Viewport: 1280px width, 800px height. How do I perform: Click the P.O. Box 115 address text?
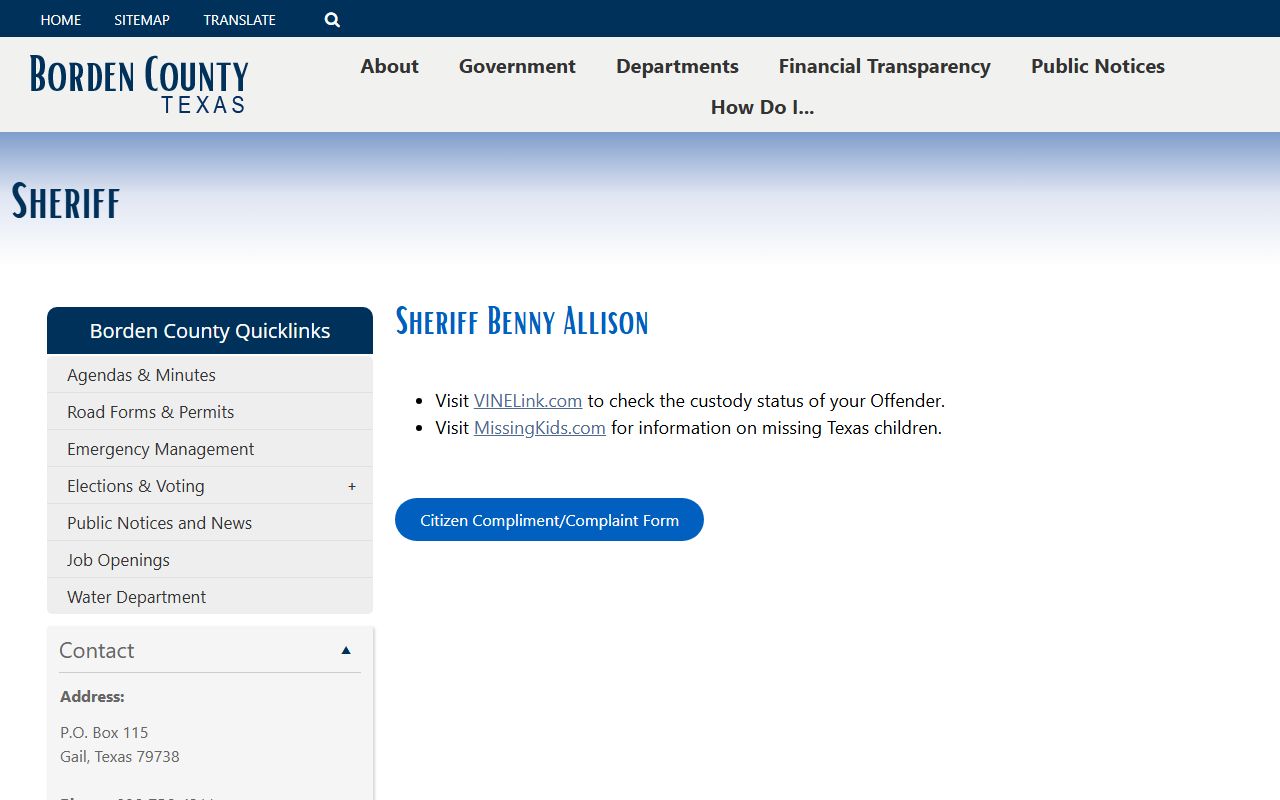pyautogui.click(x=104, y=733)
